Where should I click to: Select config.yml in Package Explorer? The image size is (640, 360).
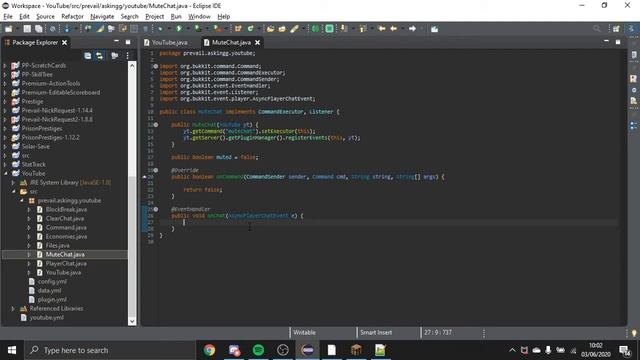(x=52, y=281)
